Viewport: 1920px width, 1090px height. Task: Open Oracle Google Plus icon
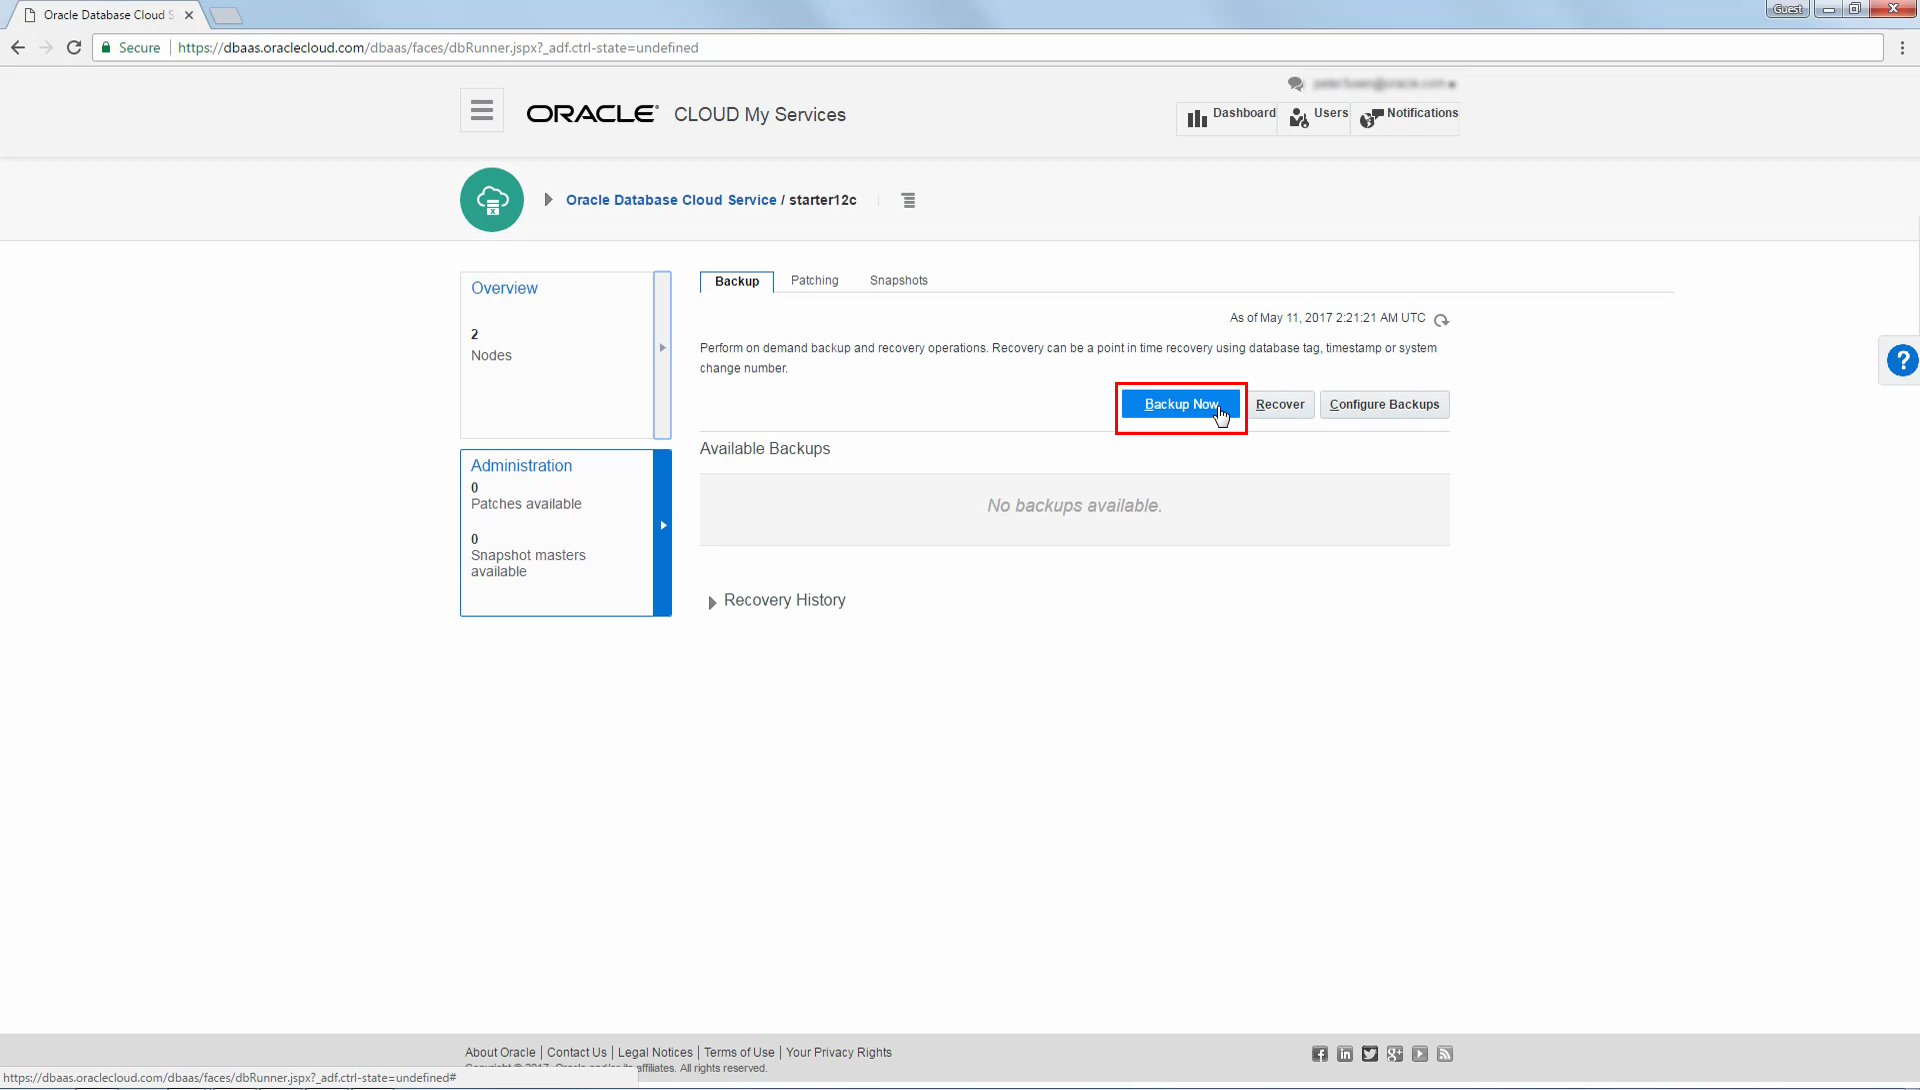[x=1395, y=1054]
